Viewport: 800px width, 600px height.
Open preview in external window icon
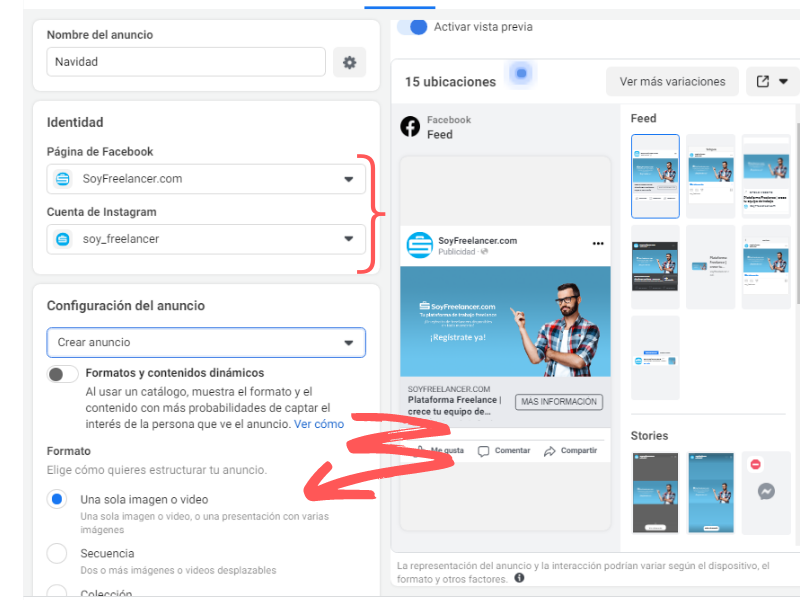pos(762,82)
